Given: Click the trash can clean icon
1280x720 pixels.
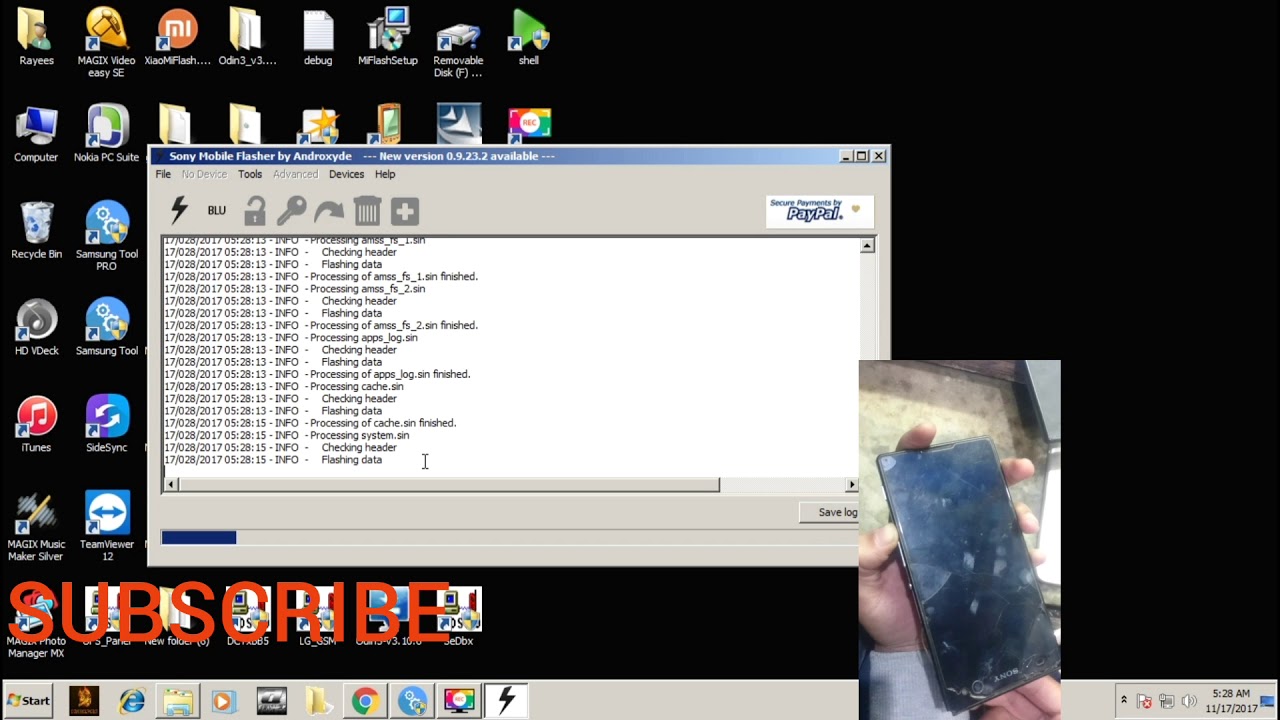Looking at the screenshot, I should (x=367, y=211).
